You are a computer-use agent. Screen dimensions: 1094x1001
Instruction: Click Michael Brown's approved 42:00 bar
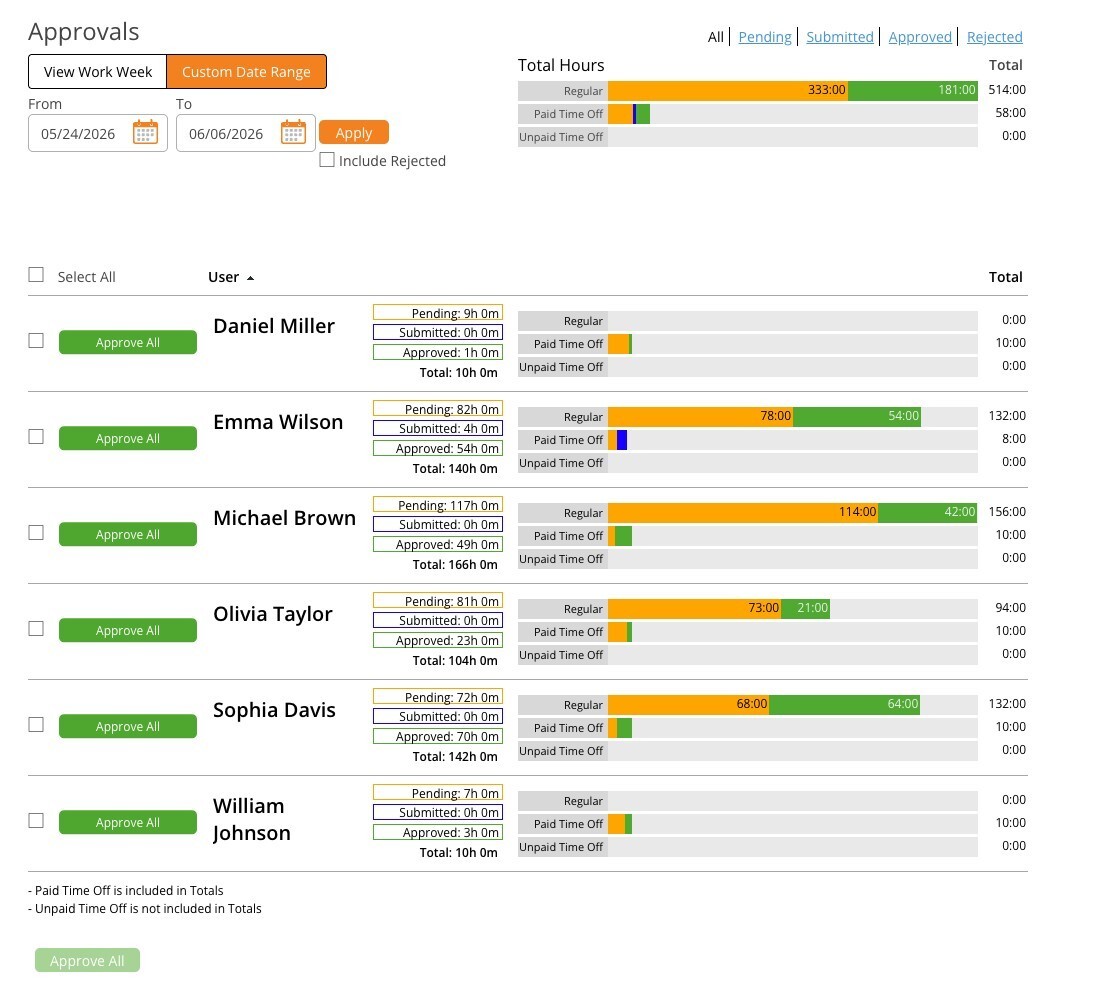927,513
